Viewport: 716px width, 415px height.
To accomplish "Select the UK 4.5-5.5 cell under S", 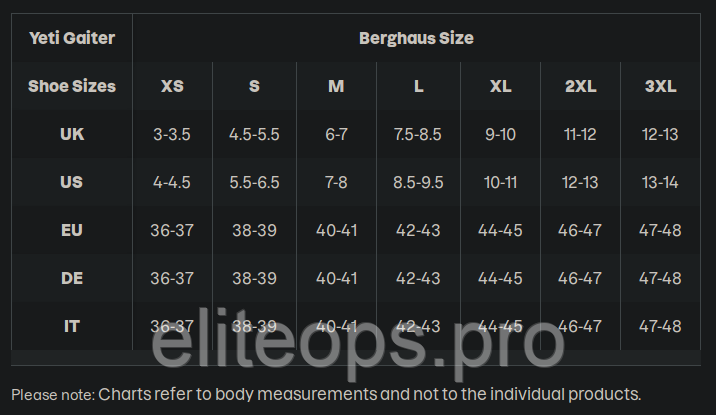I will click(x=254, y=134).
